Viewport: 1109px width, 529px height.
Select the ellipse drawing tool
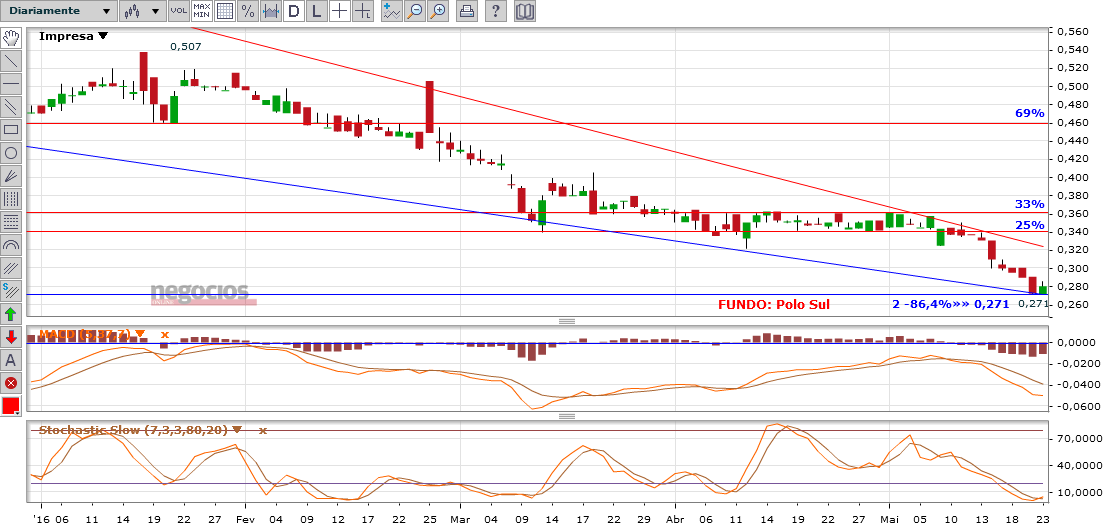[x=11, y=153]
